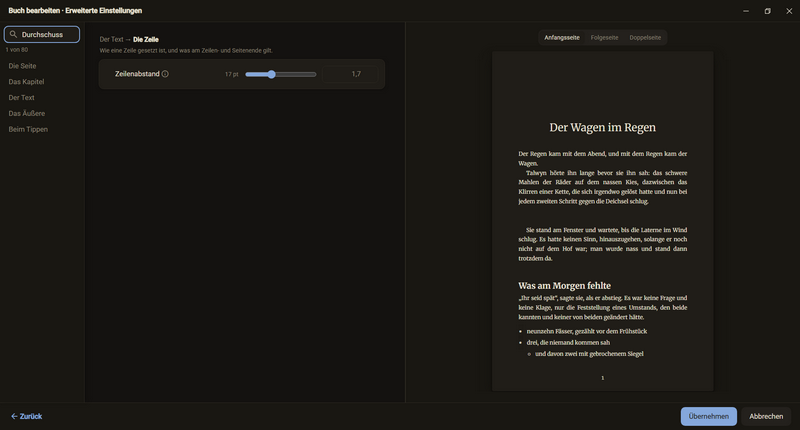Click the search field containing Durchschuss
800x430 pixels.
click(x=42, y=34)
